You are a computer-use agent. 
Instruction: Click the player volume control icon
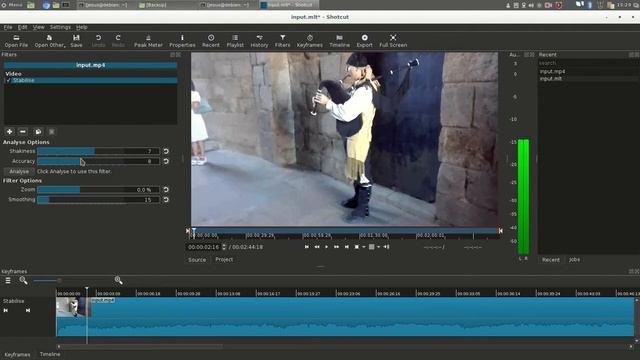click(386, 247)
